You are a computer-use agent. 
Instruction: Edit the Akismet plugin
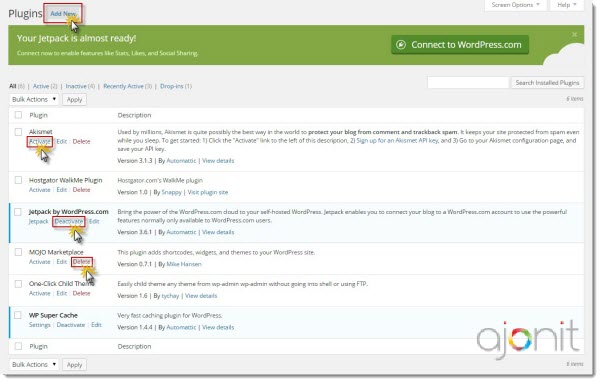click(62, 142)
